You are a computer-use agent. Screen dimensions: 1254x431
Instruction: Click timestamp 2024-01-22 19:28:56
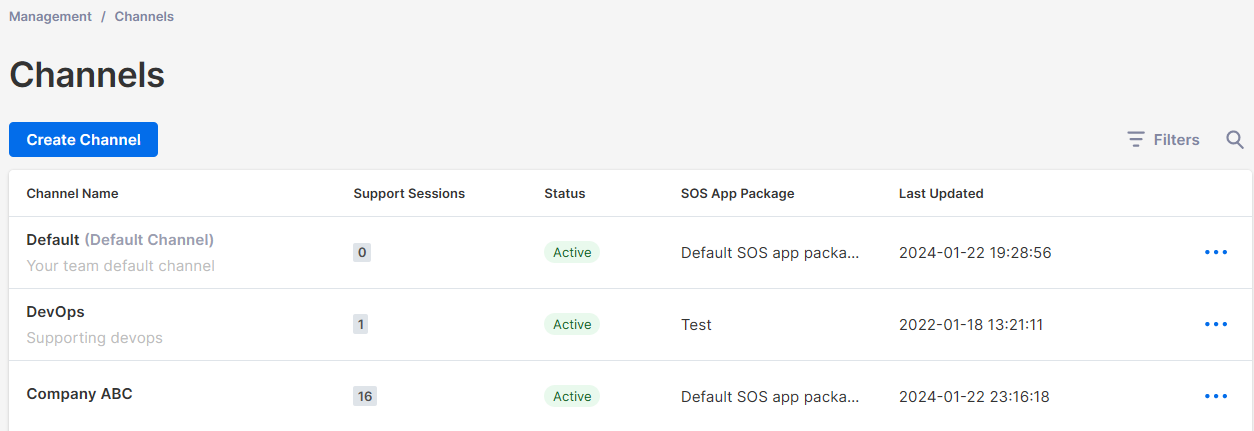(x=975, y=253)
